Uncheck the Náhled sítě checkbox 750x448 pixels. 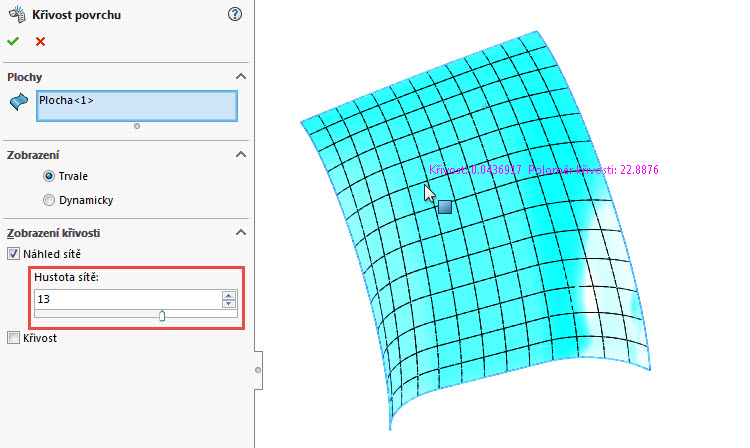(13, 254)
